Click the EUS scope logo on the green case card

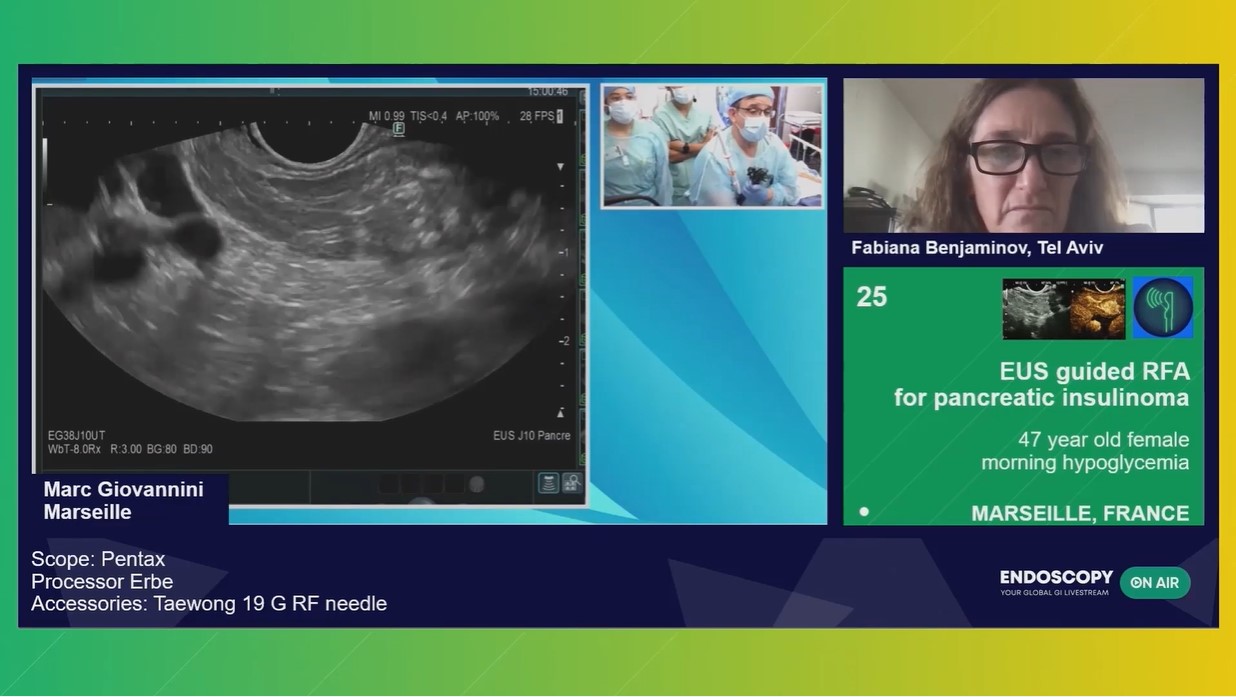click(x=1163, y=308)
